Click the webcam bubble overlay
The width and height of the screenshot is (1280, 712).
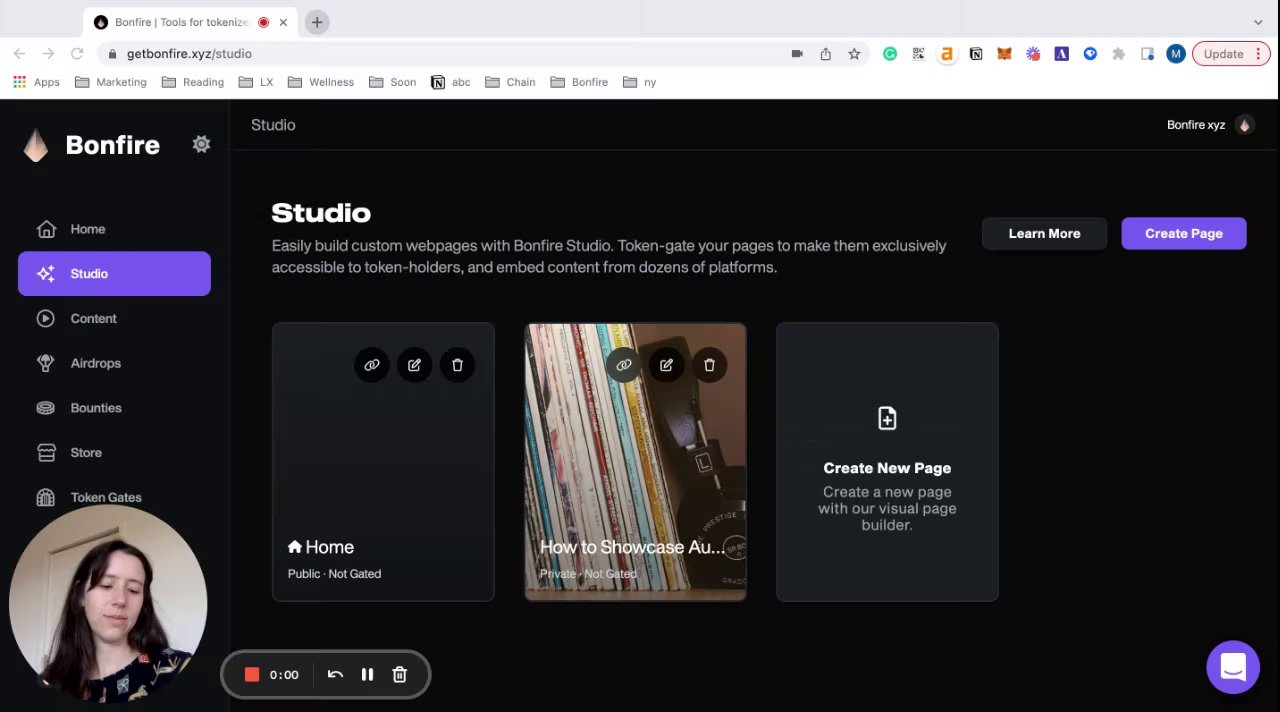click(108, 603)
